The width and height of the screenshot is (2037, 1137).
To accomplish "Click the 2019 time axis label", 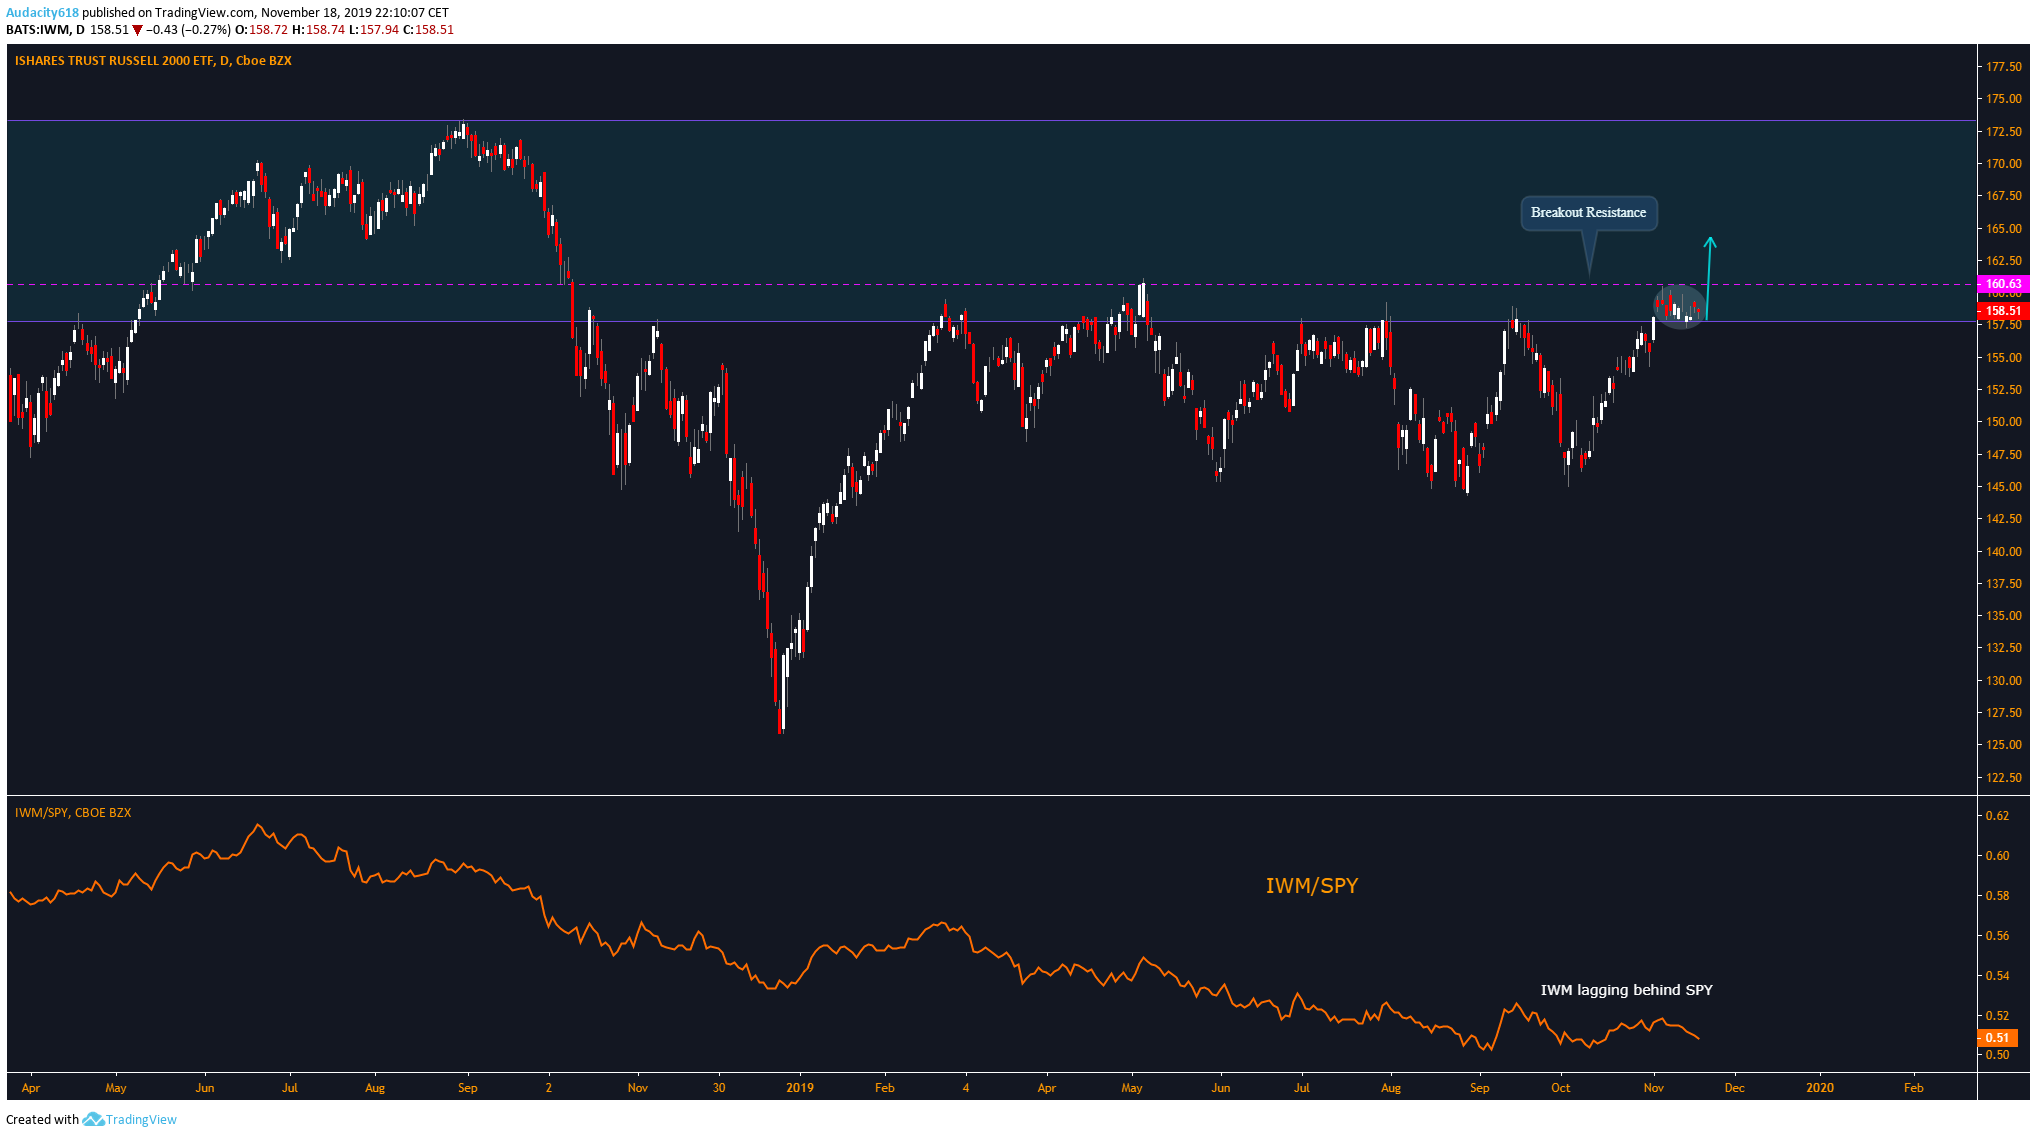I will (800, 1088).
